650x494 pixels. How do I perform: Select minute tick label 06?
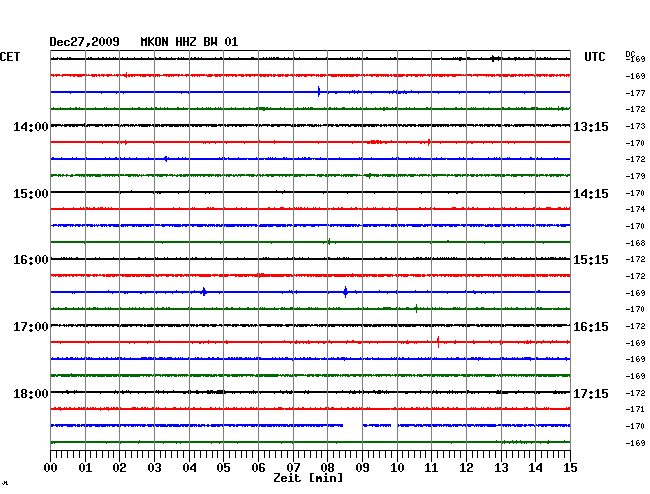point(258,468)
